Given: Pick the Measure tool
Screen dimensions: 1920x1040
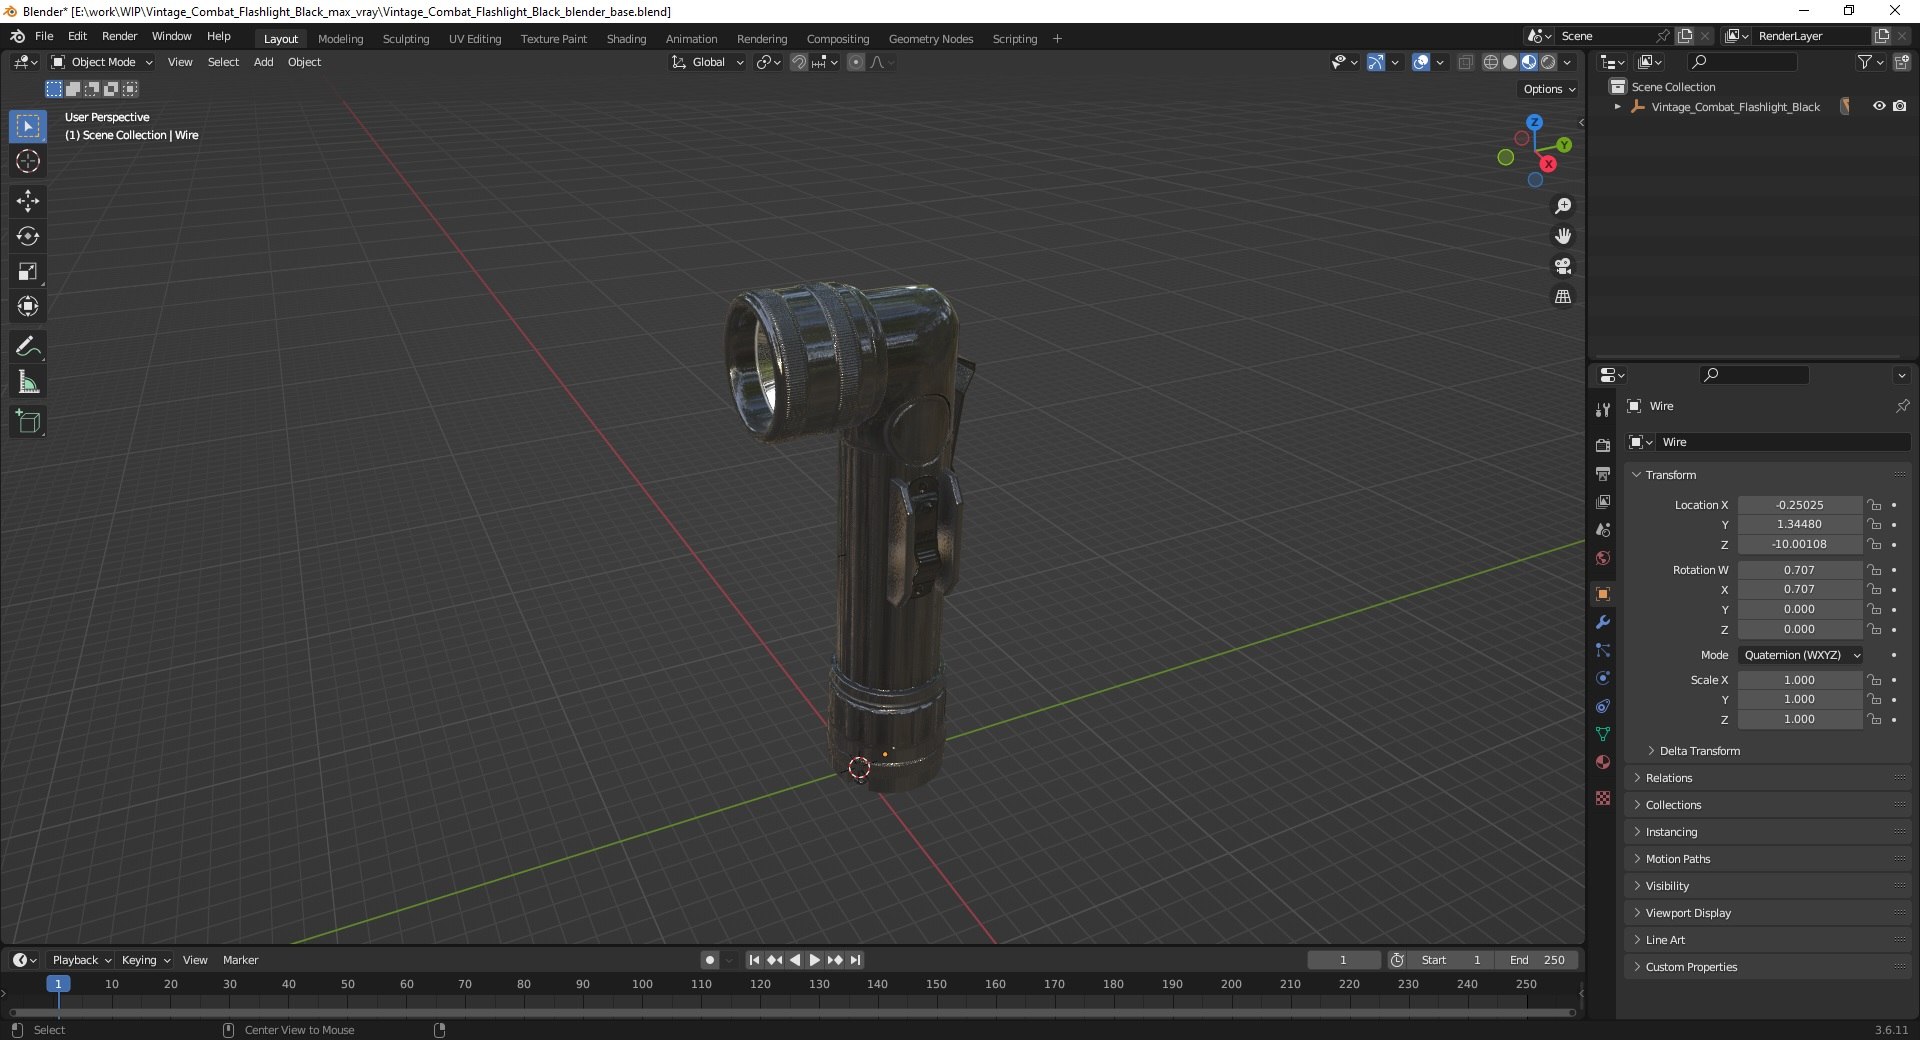Looking at the screenshot, I should click(x=28, y=382).
